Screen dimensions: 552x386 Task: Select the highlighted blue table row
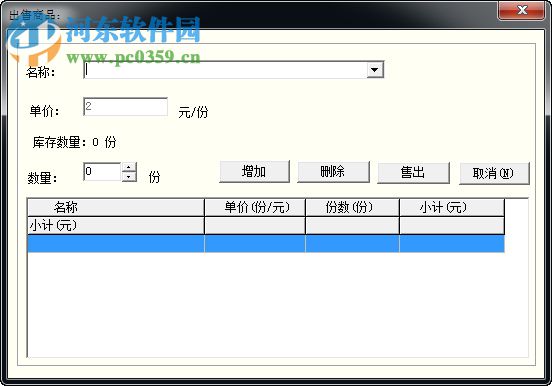[x=266, y=244]
